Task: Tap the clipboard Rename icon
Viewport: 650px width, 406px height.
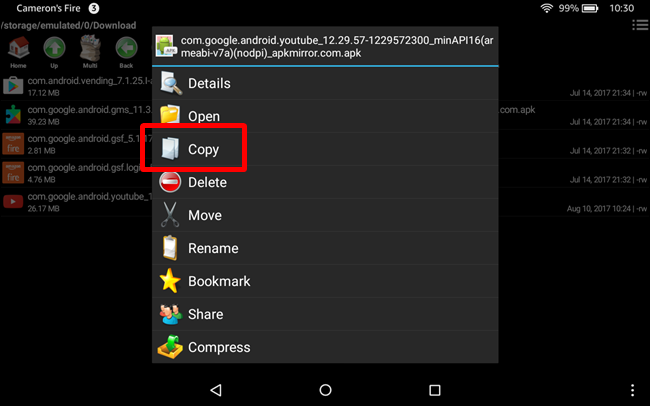Action: pyautogui.click(x=170, y=248)
